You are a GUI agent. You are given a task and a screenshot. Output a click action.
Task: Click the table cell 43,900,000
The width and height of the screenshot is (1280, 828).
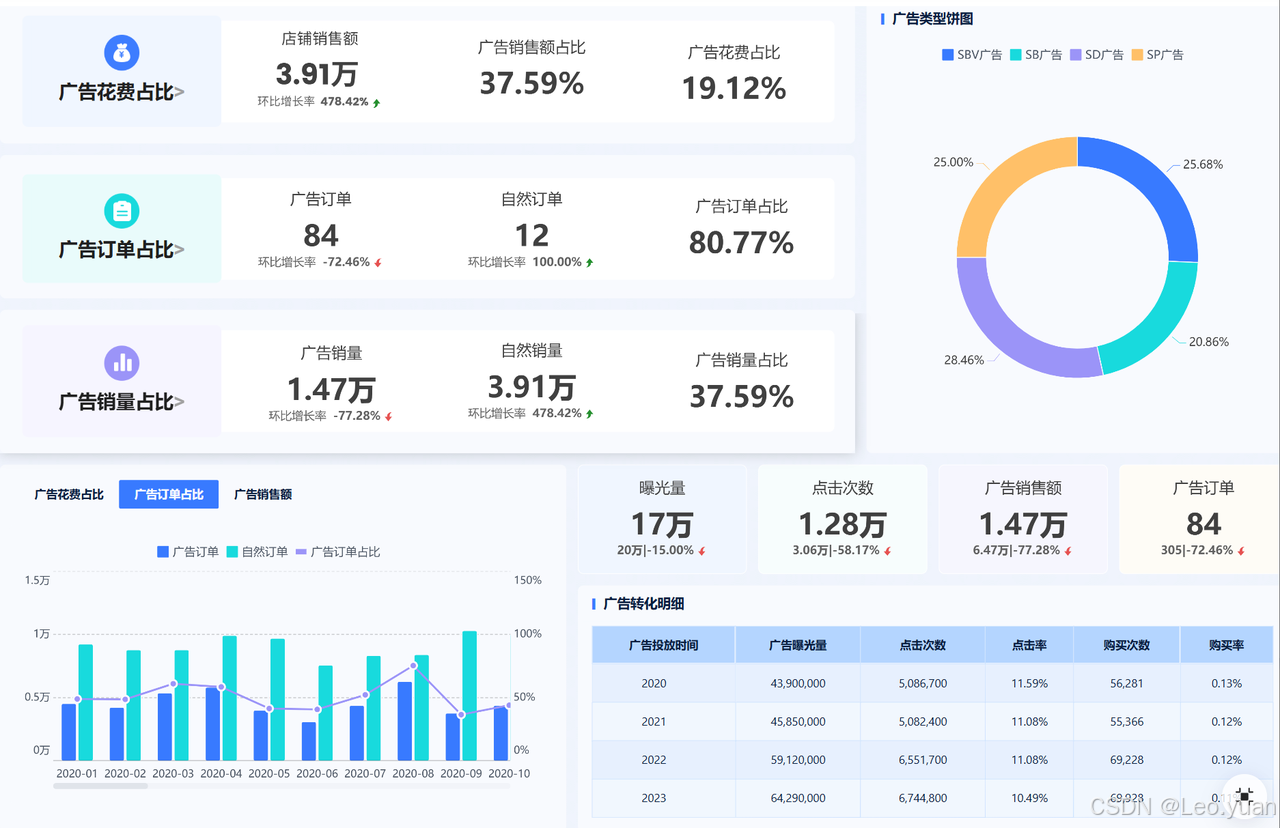(798, 683)
